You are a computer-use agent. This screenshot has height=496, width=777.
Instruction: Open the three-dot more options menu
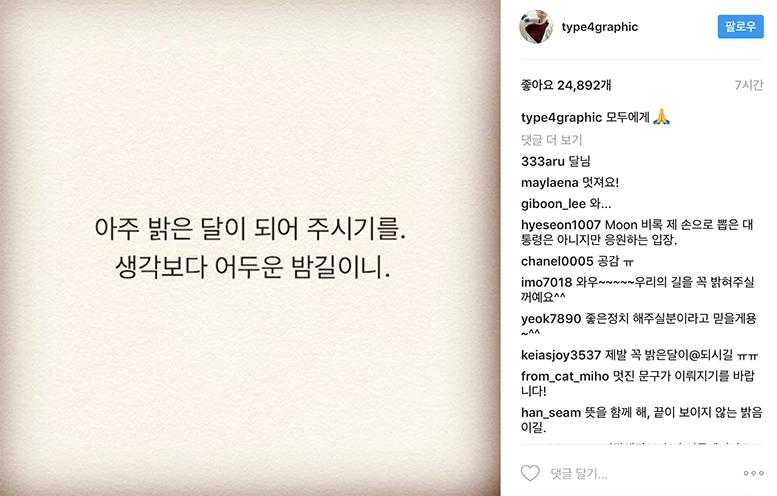tap(753, 473)
